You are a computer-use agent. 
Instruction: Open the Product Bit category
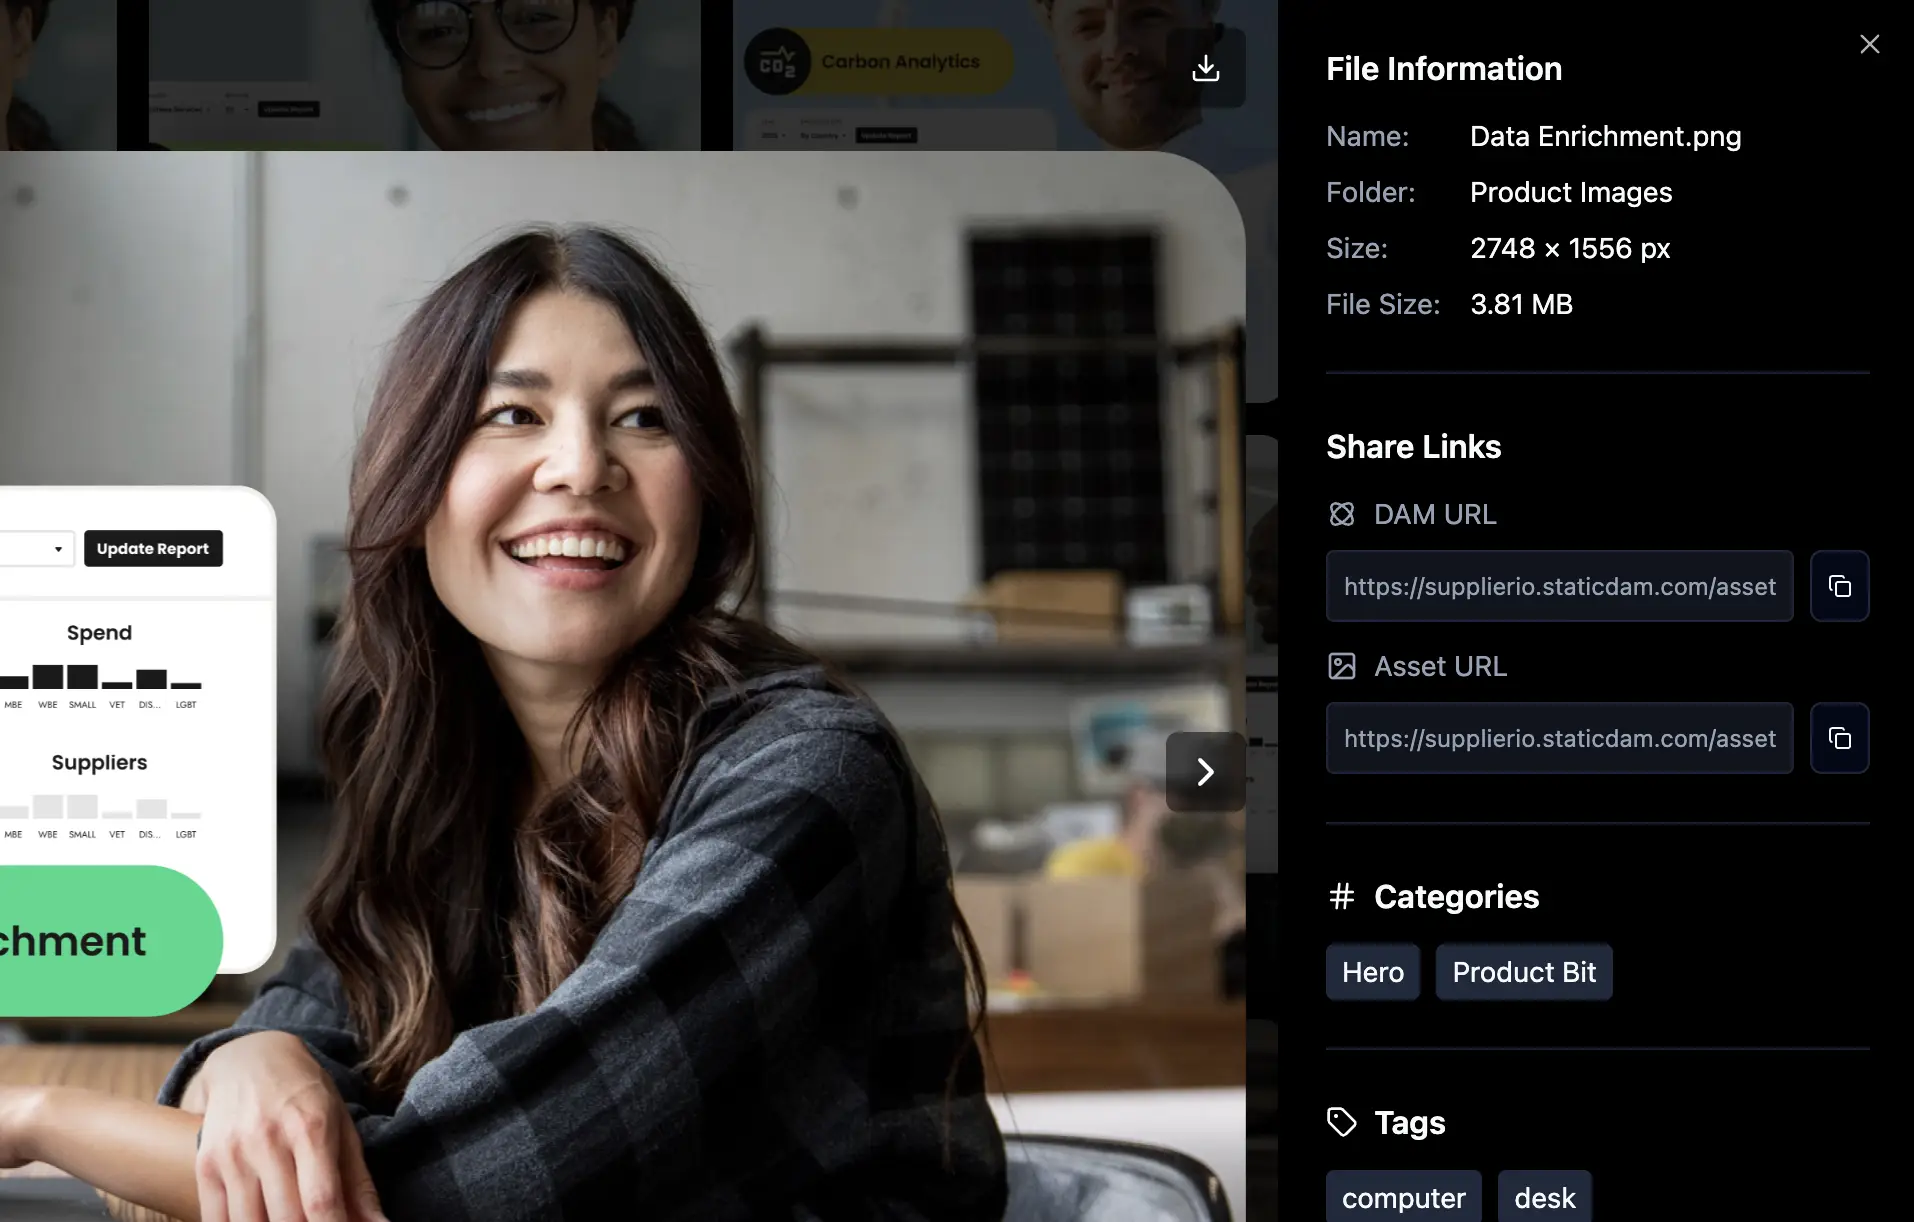(1523, 972)
